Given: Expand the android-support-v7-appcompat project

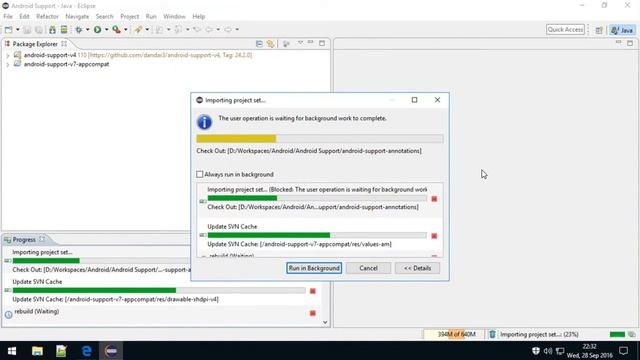Looking at the screenshot, I should (7, 64).
